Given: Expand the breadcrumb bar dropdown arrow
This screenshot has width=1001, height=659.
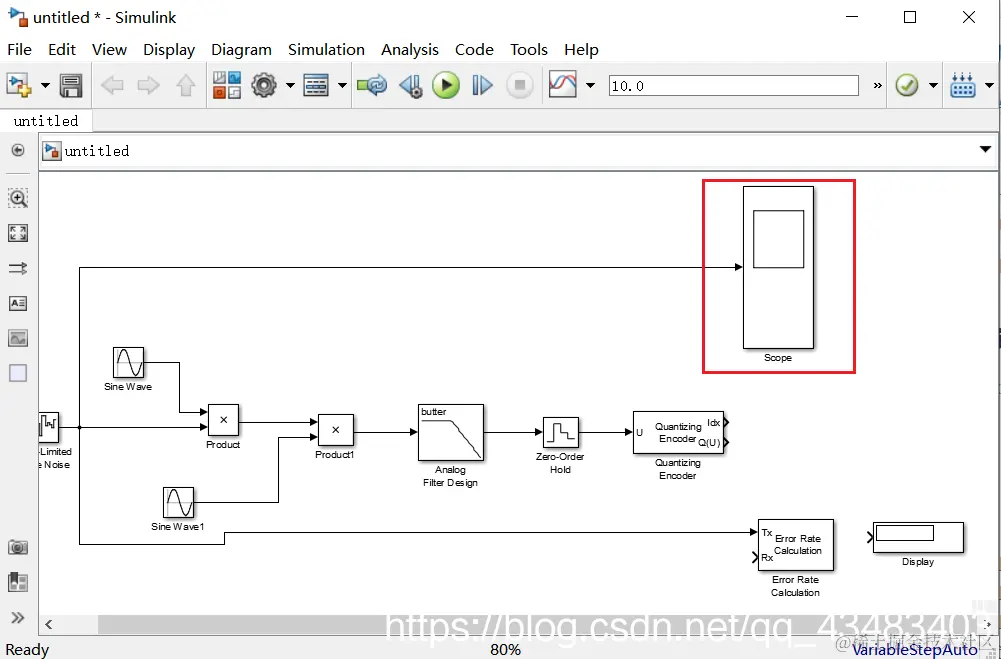Looking at the screenshot, I should coord(985,149).
